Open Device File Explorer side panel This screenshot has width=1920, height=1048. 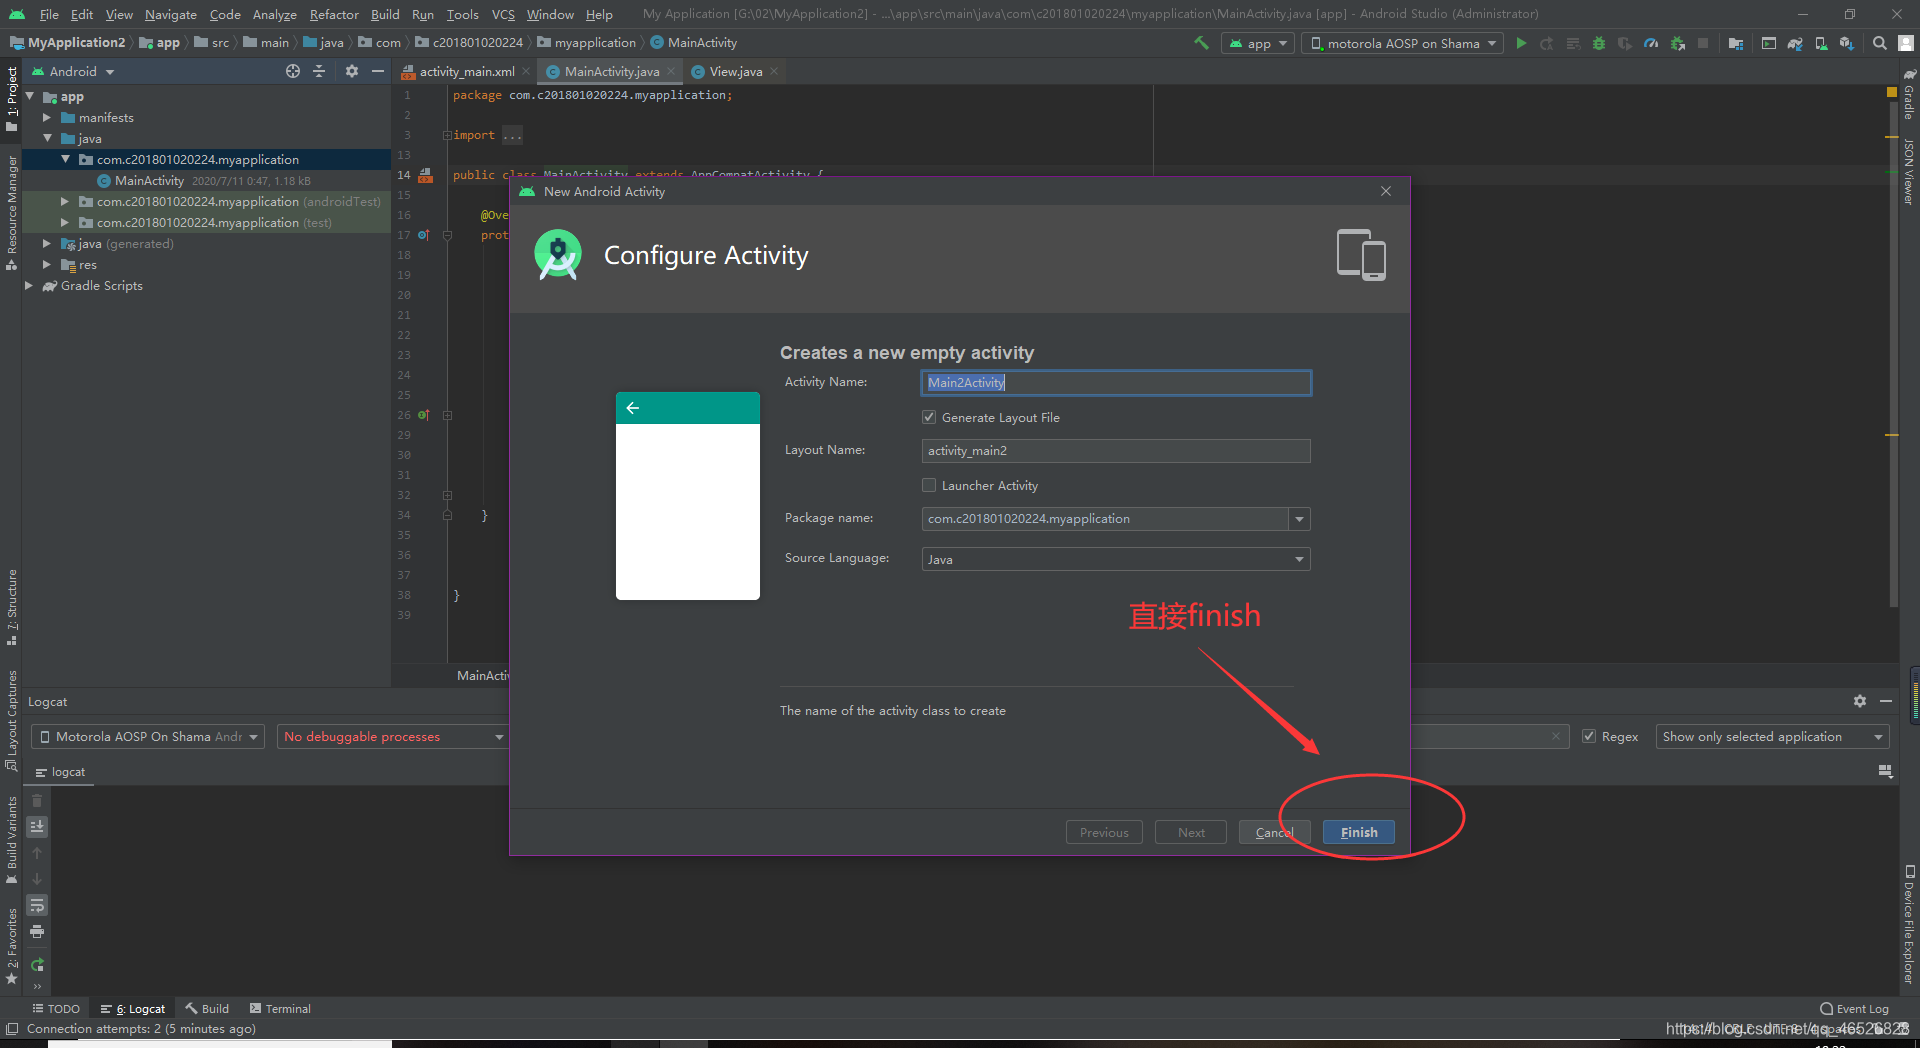tap(1909, 925)
